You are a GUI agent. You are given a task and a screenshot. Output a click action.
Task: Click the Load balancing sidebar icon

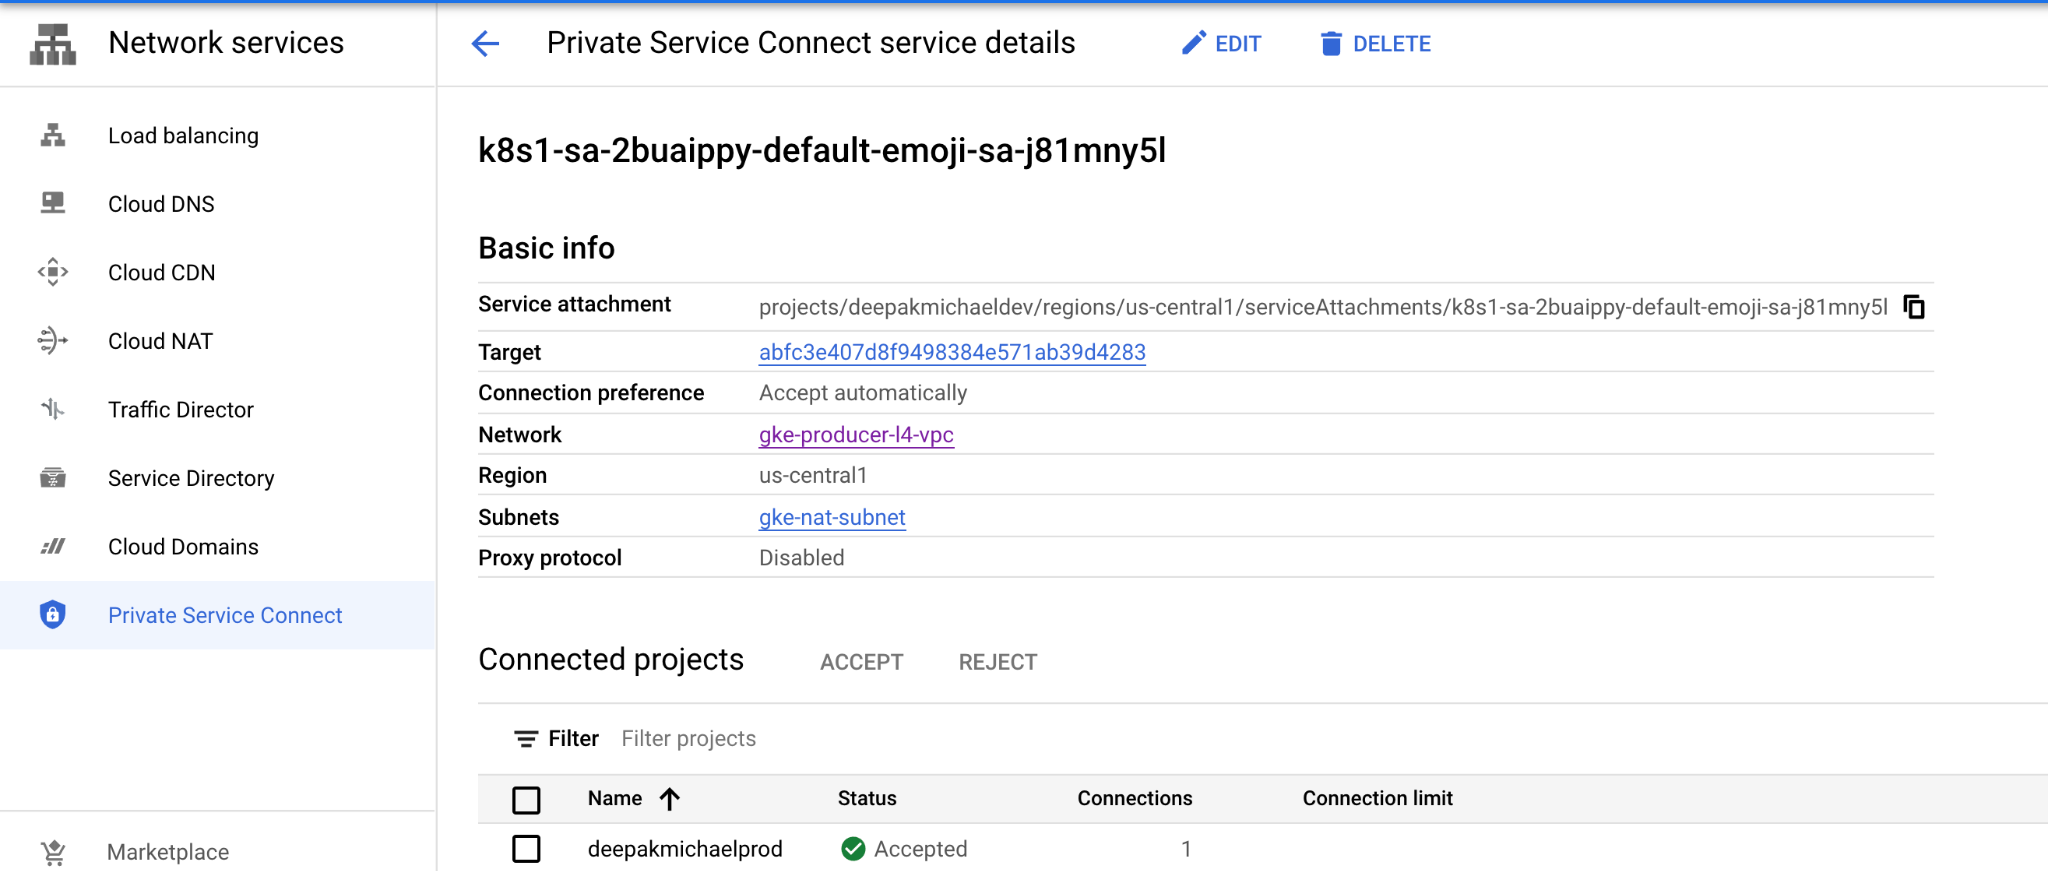tap(53, 135)
